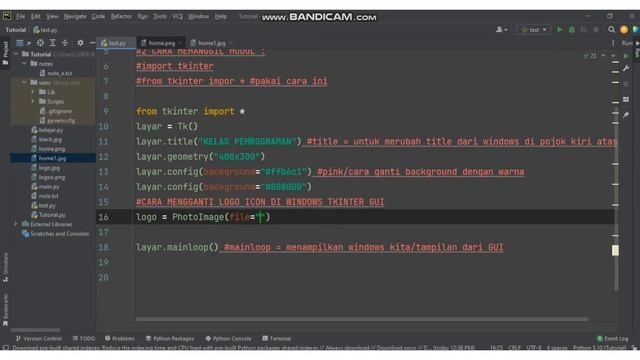The height and width of the screenshot is (360, 640).
Task: Select black.jpg in project tree
Action: [x=47, y=139]
